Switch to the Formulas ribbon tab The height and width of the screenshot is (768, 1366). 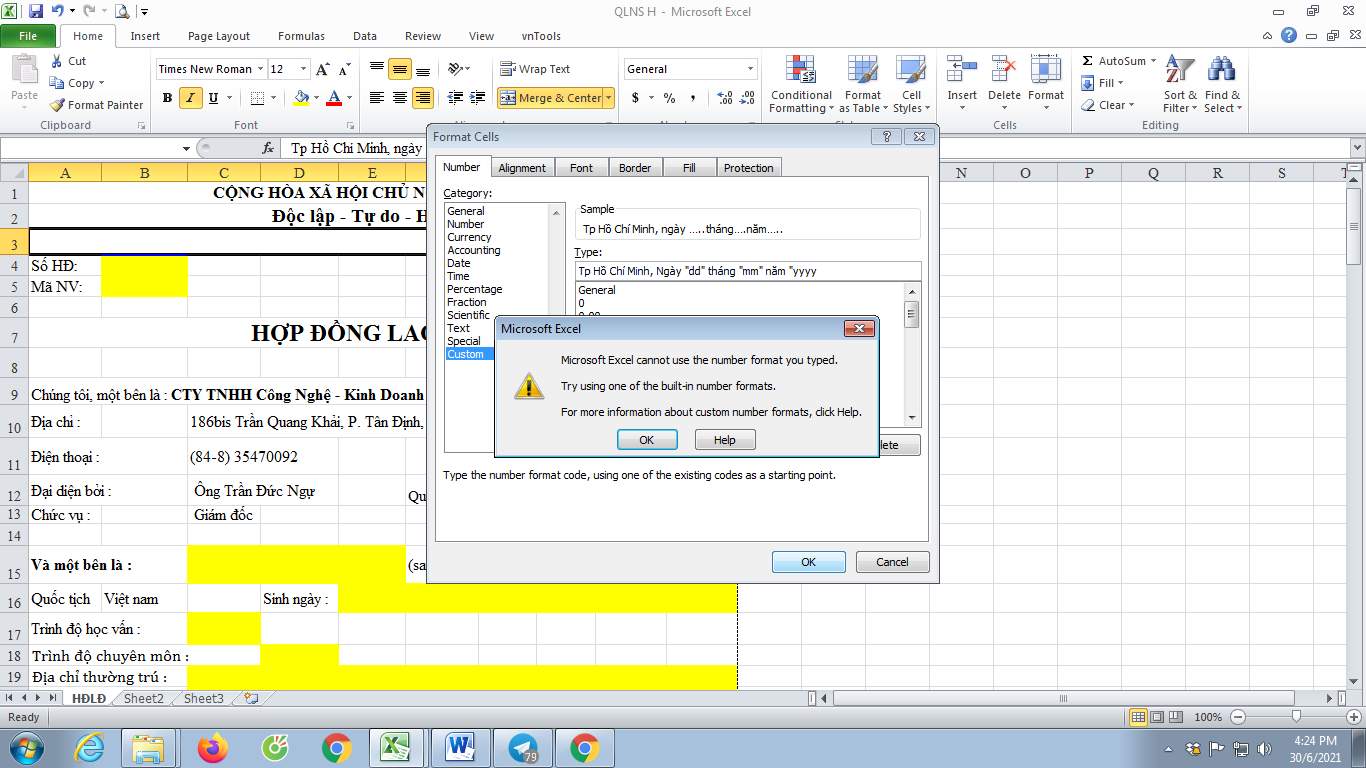(301, 36)
